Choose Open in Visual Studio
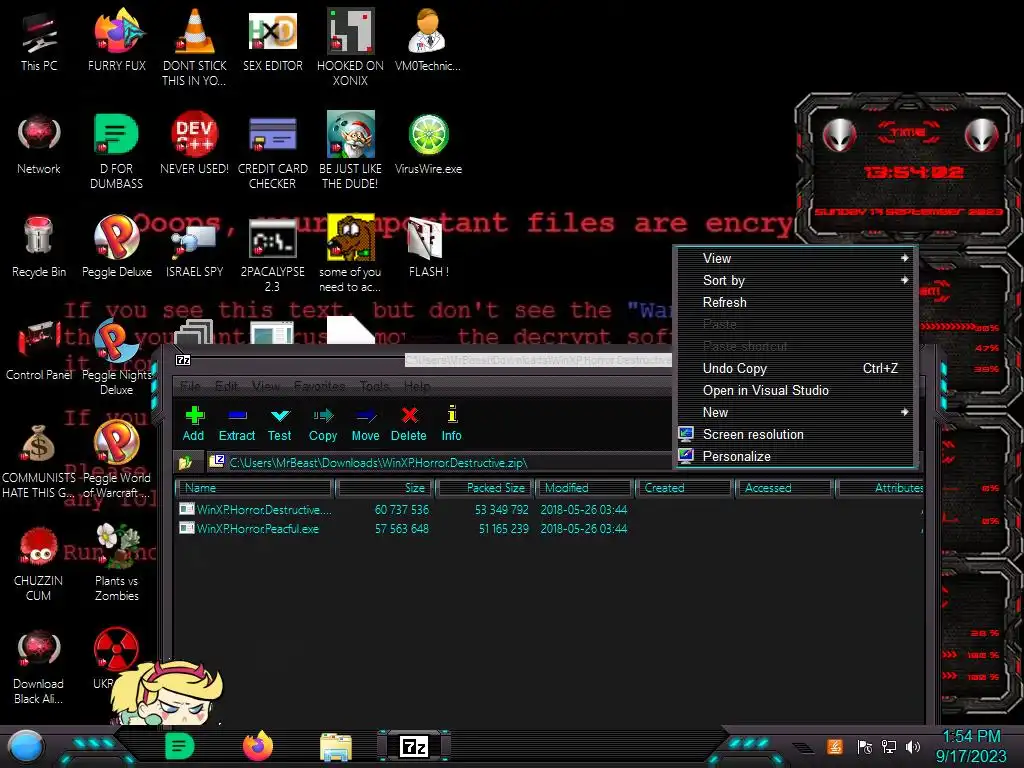This screenshot has width=1024, height=768. pyautogui.click(x=795, y=391)
